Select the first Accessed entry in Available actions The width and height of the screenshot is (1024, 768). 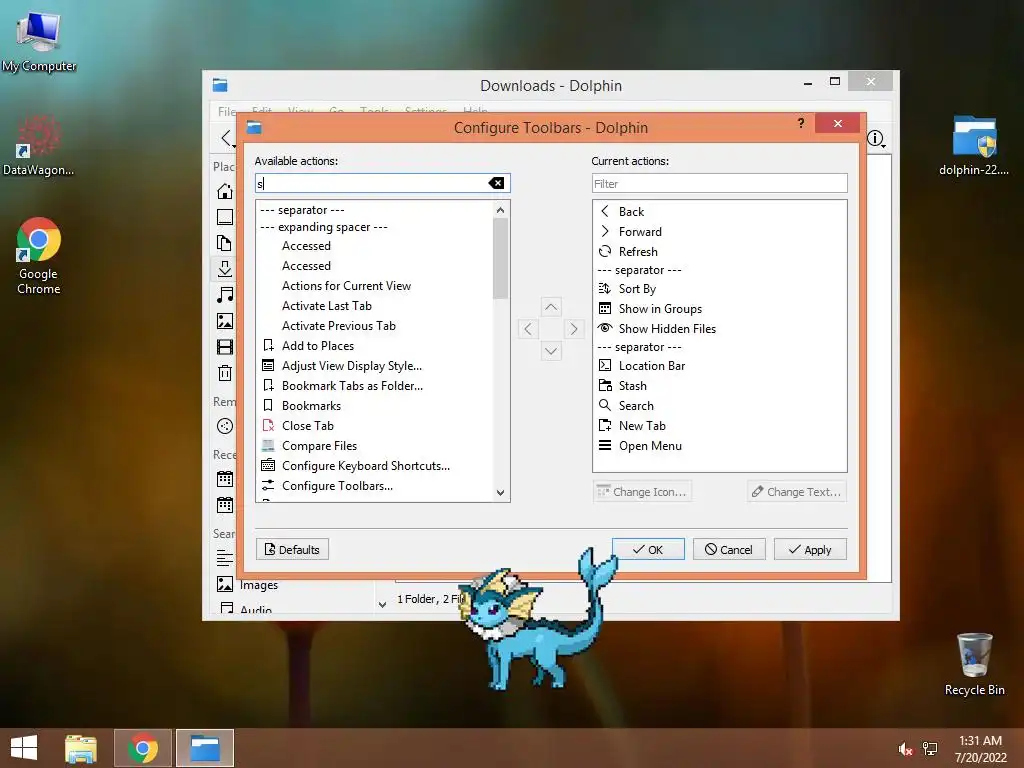tap(306, 246)
